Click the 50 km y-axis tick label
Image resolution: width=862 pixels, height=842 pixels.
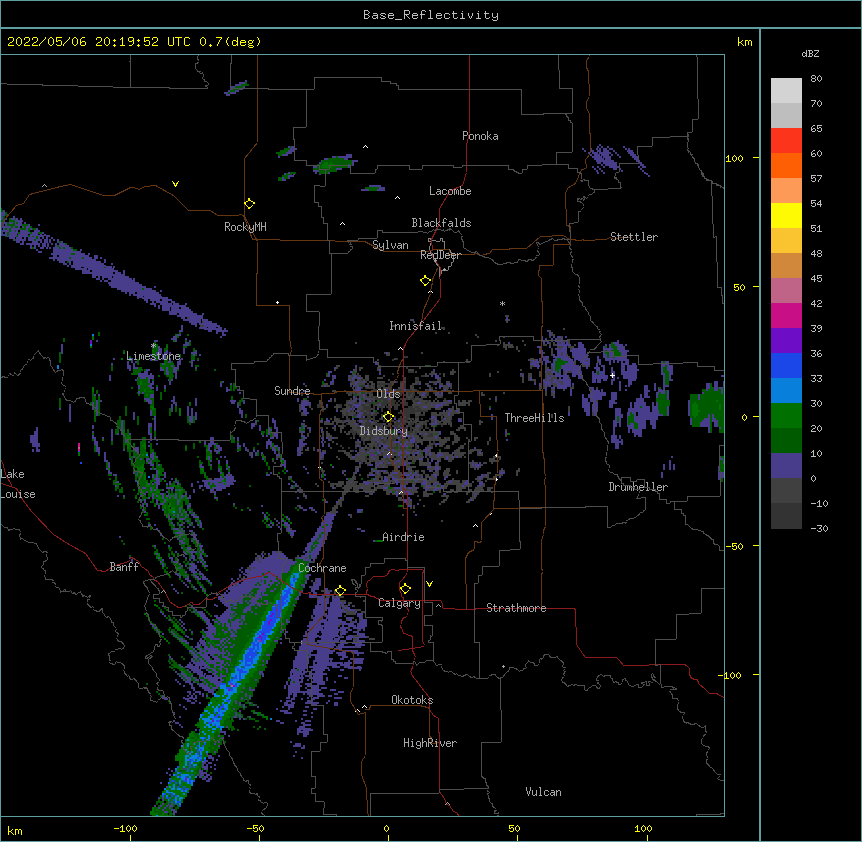tap(739, 287)
